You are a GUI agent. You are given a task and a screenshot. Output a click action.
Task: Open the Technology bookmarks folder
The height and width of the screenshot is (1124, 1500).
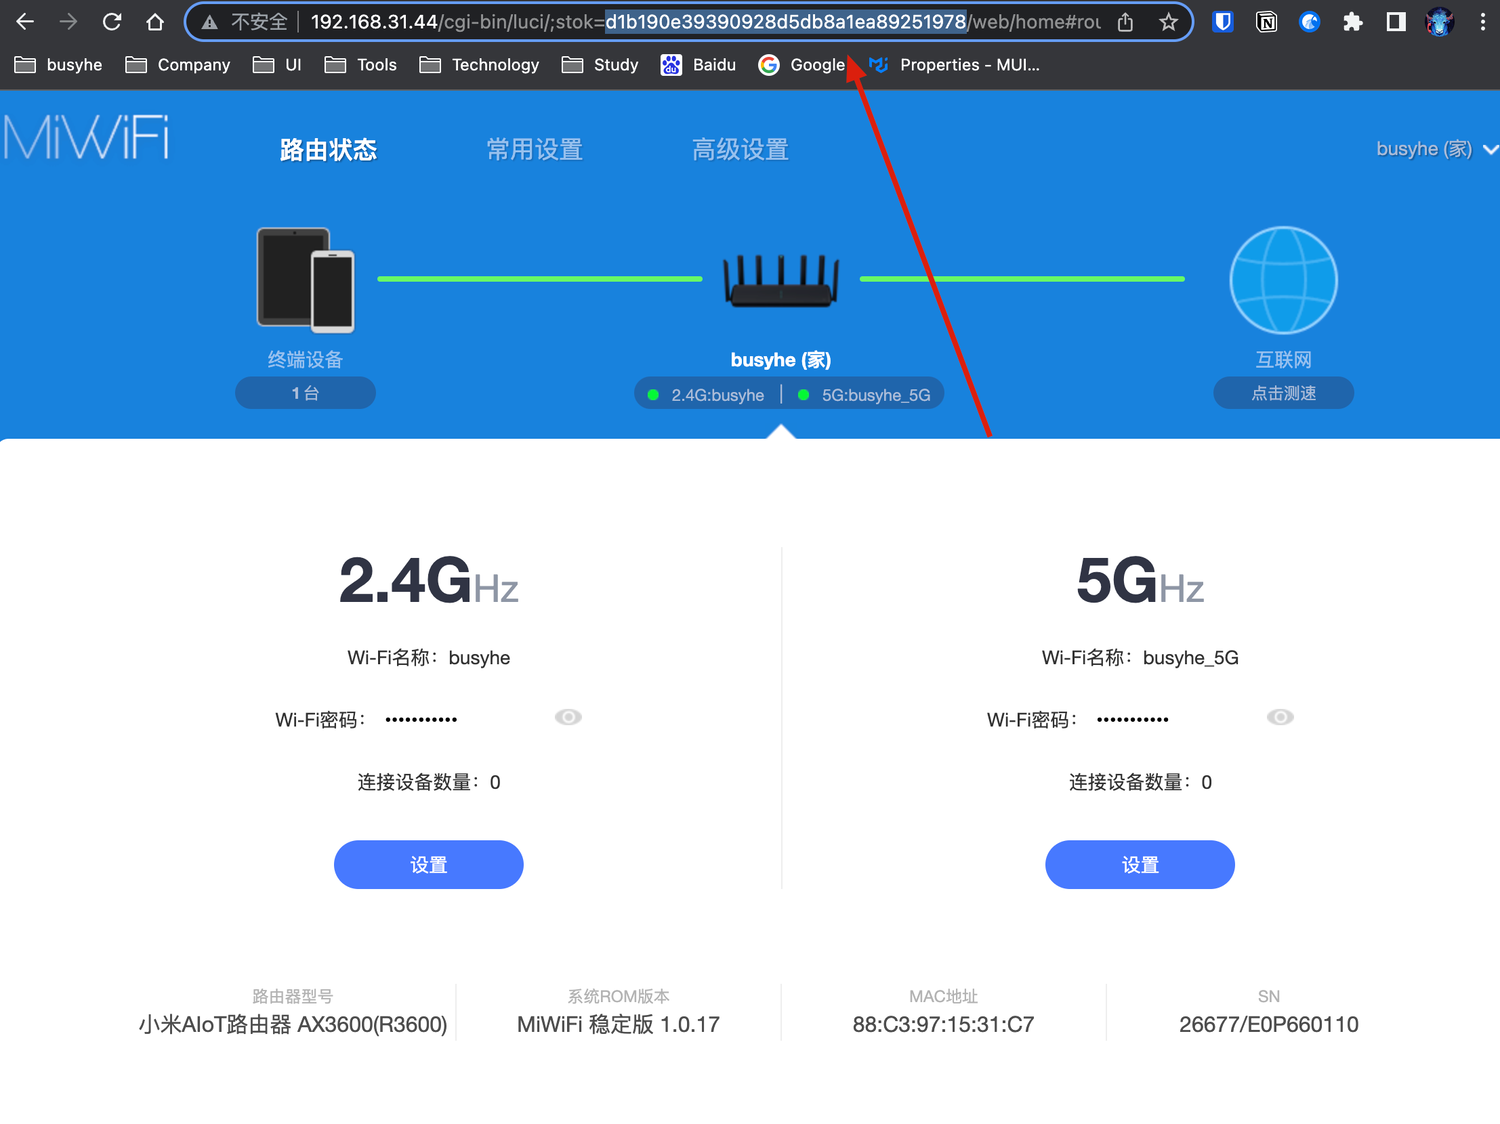(480, 65)
